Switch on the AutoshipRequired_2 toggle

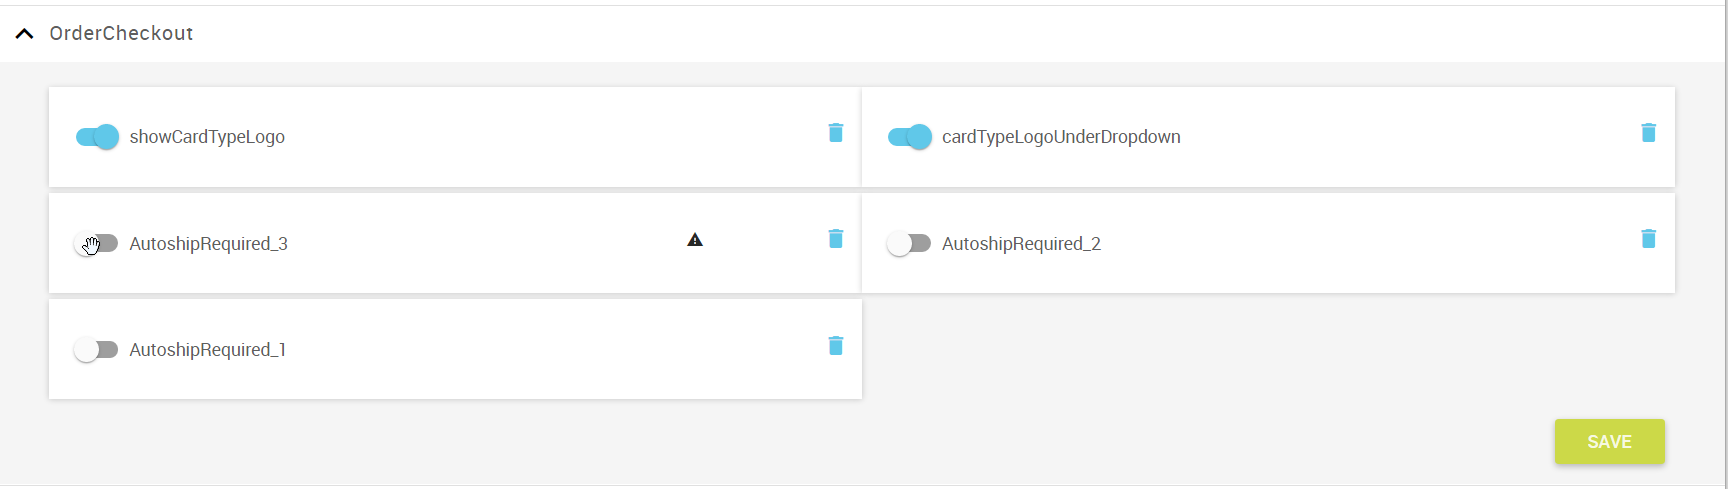click(909, 243)
